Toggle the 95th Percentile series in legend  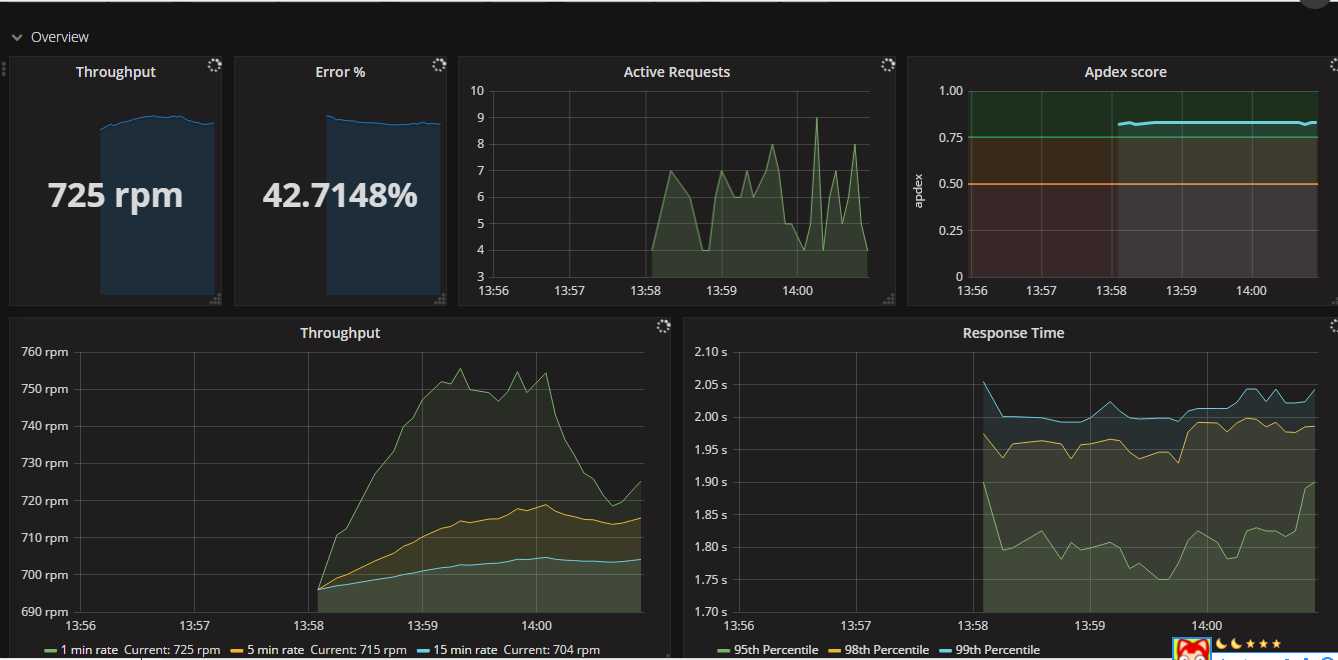click(x=776, y=650)
